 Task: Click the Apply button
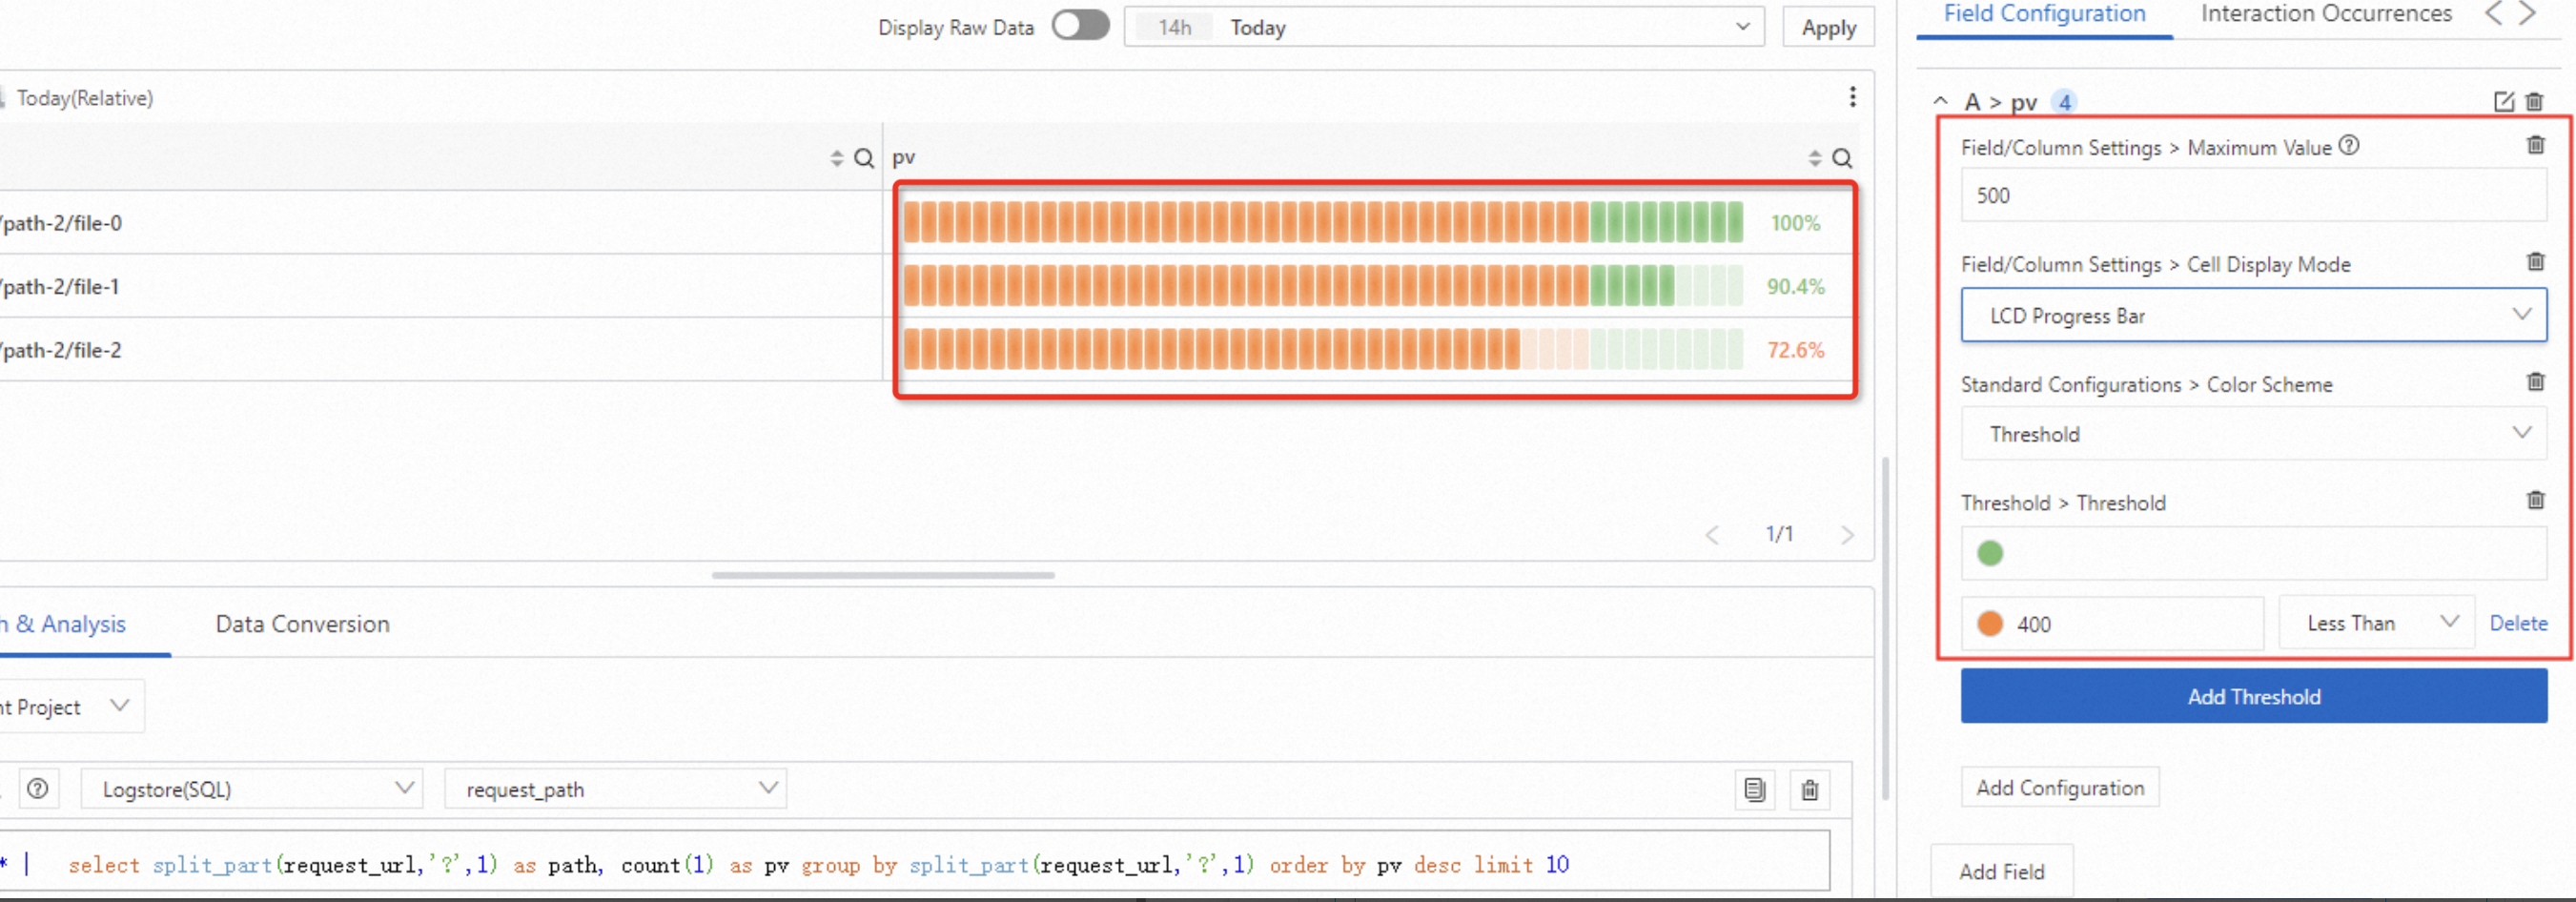1828,27
